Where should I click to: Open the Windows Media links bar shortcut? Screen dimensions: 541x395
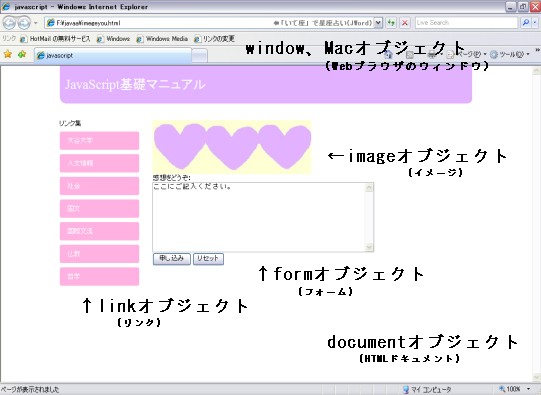click(x=163, y=39)
